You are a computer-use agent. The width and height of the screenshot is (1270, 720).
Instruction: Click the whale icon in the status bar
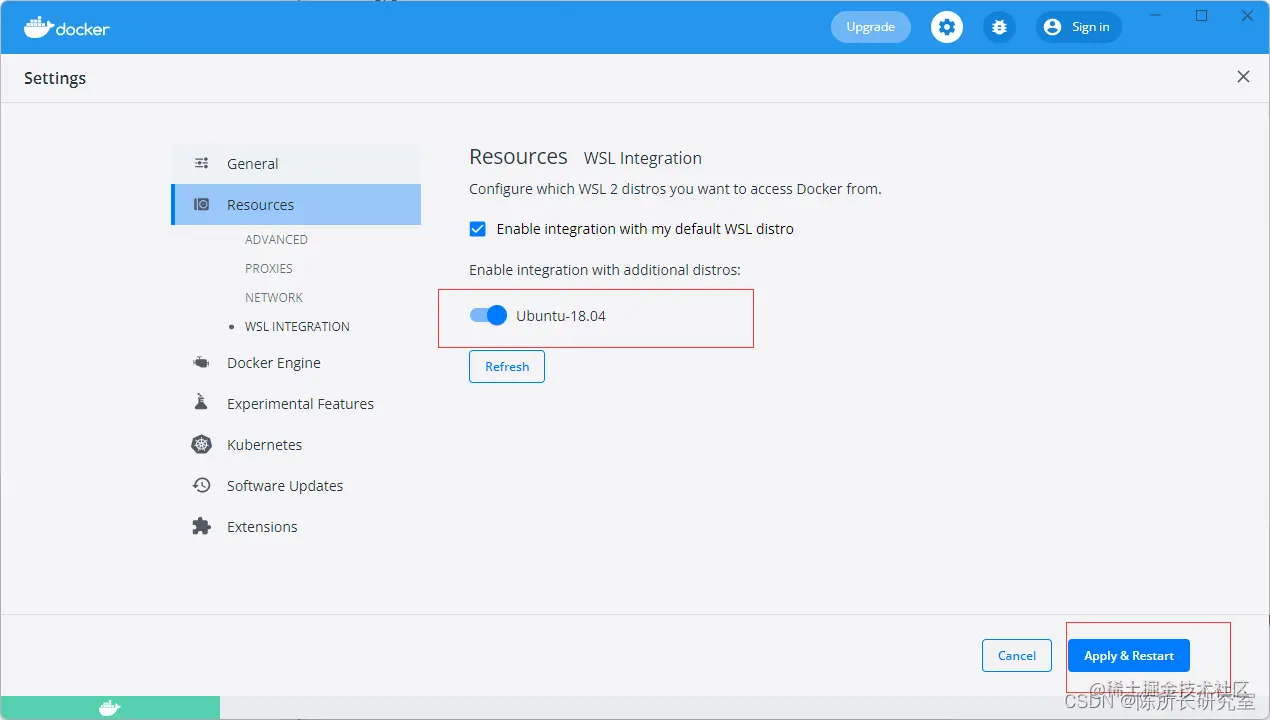pos(110,708)
